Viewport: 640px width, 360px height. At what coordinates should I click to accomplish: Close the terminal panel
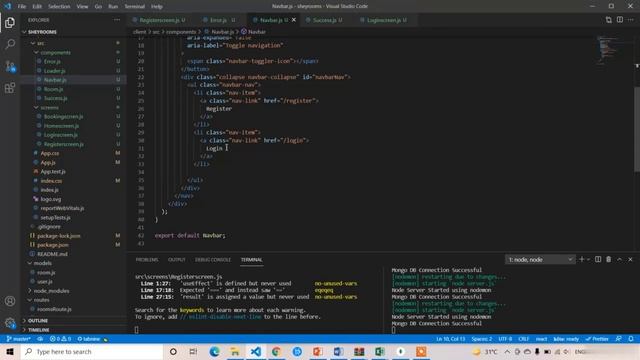(630, 260)
